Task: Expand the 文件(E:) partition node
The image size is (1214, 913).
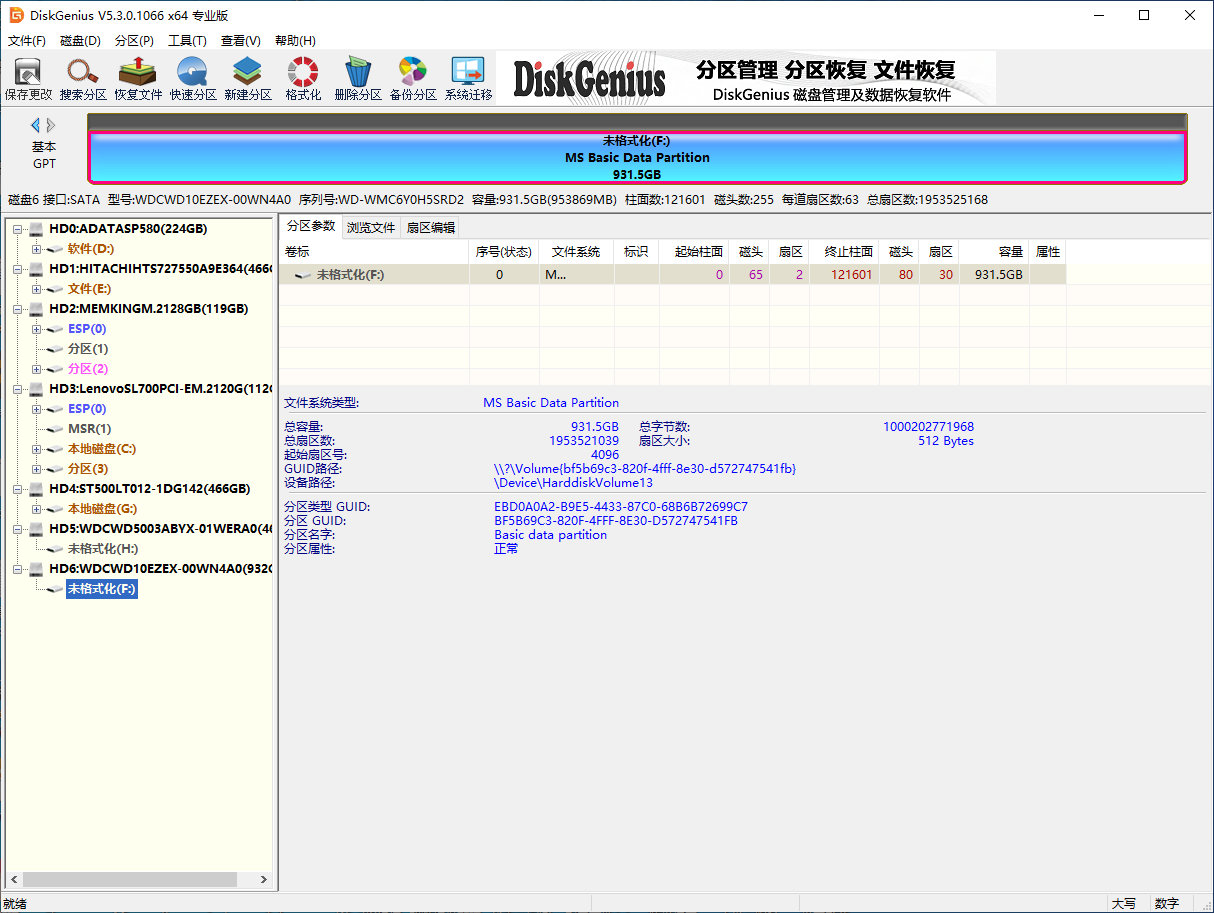Action: [x=36, y=289]
